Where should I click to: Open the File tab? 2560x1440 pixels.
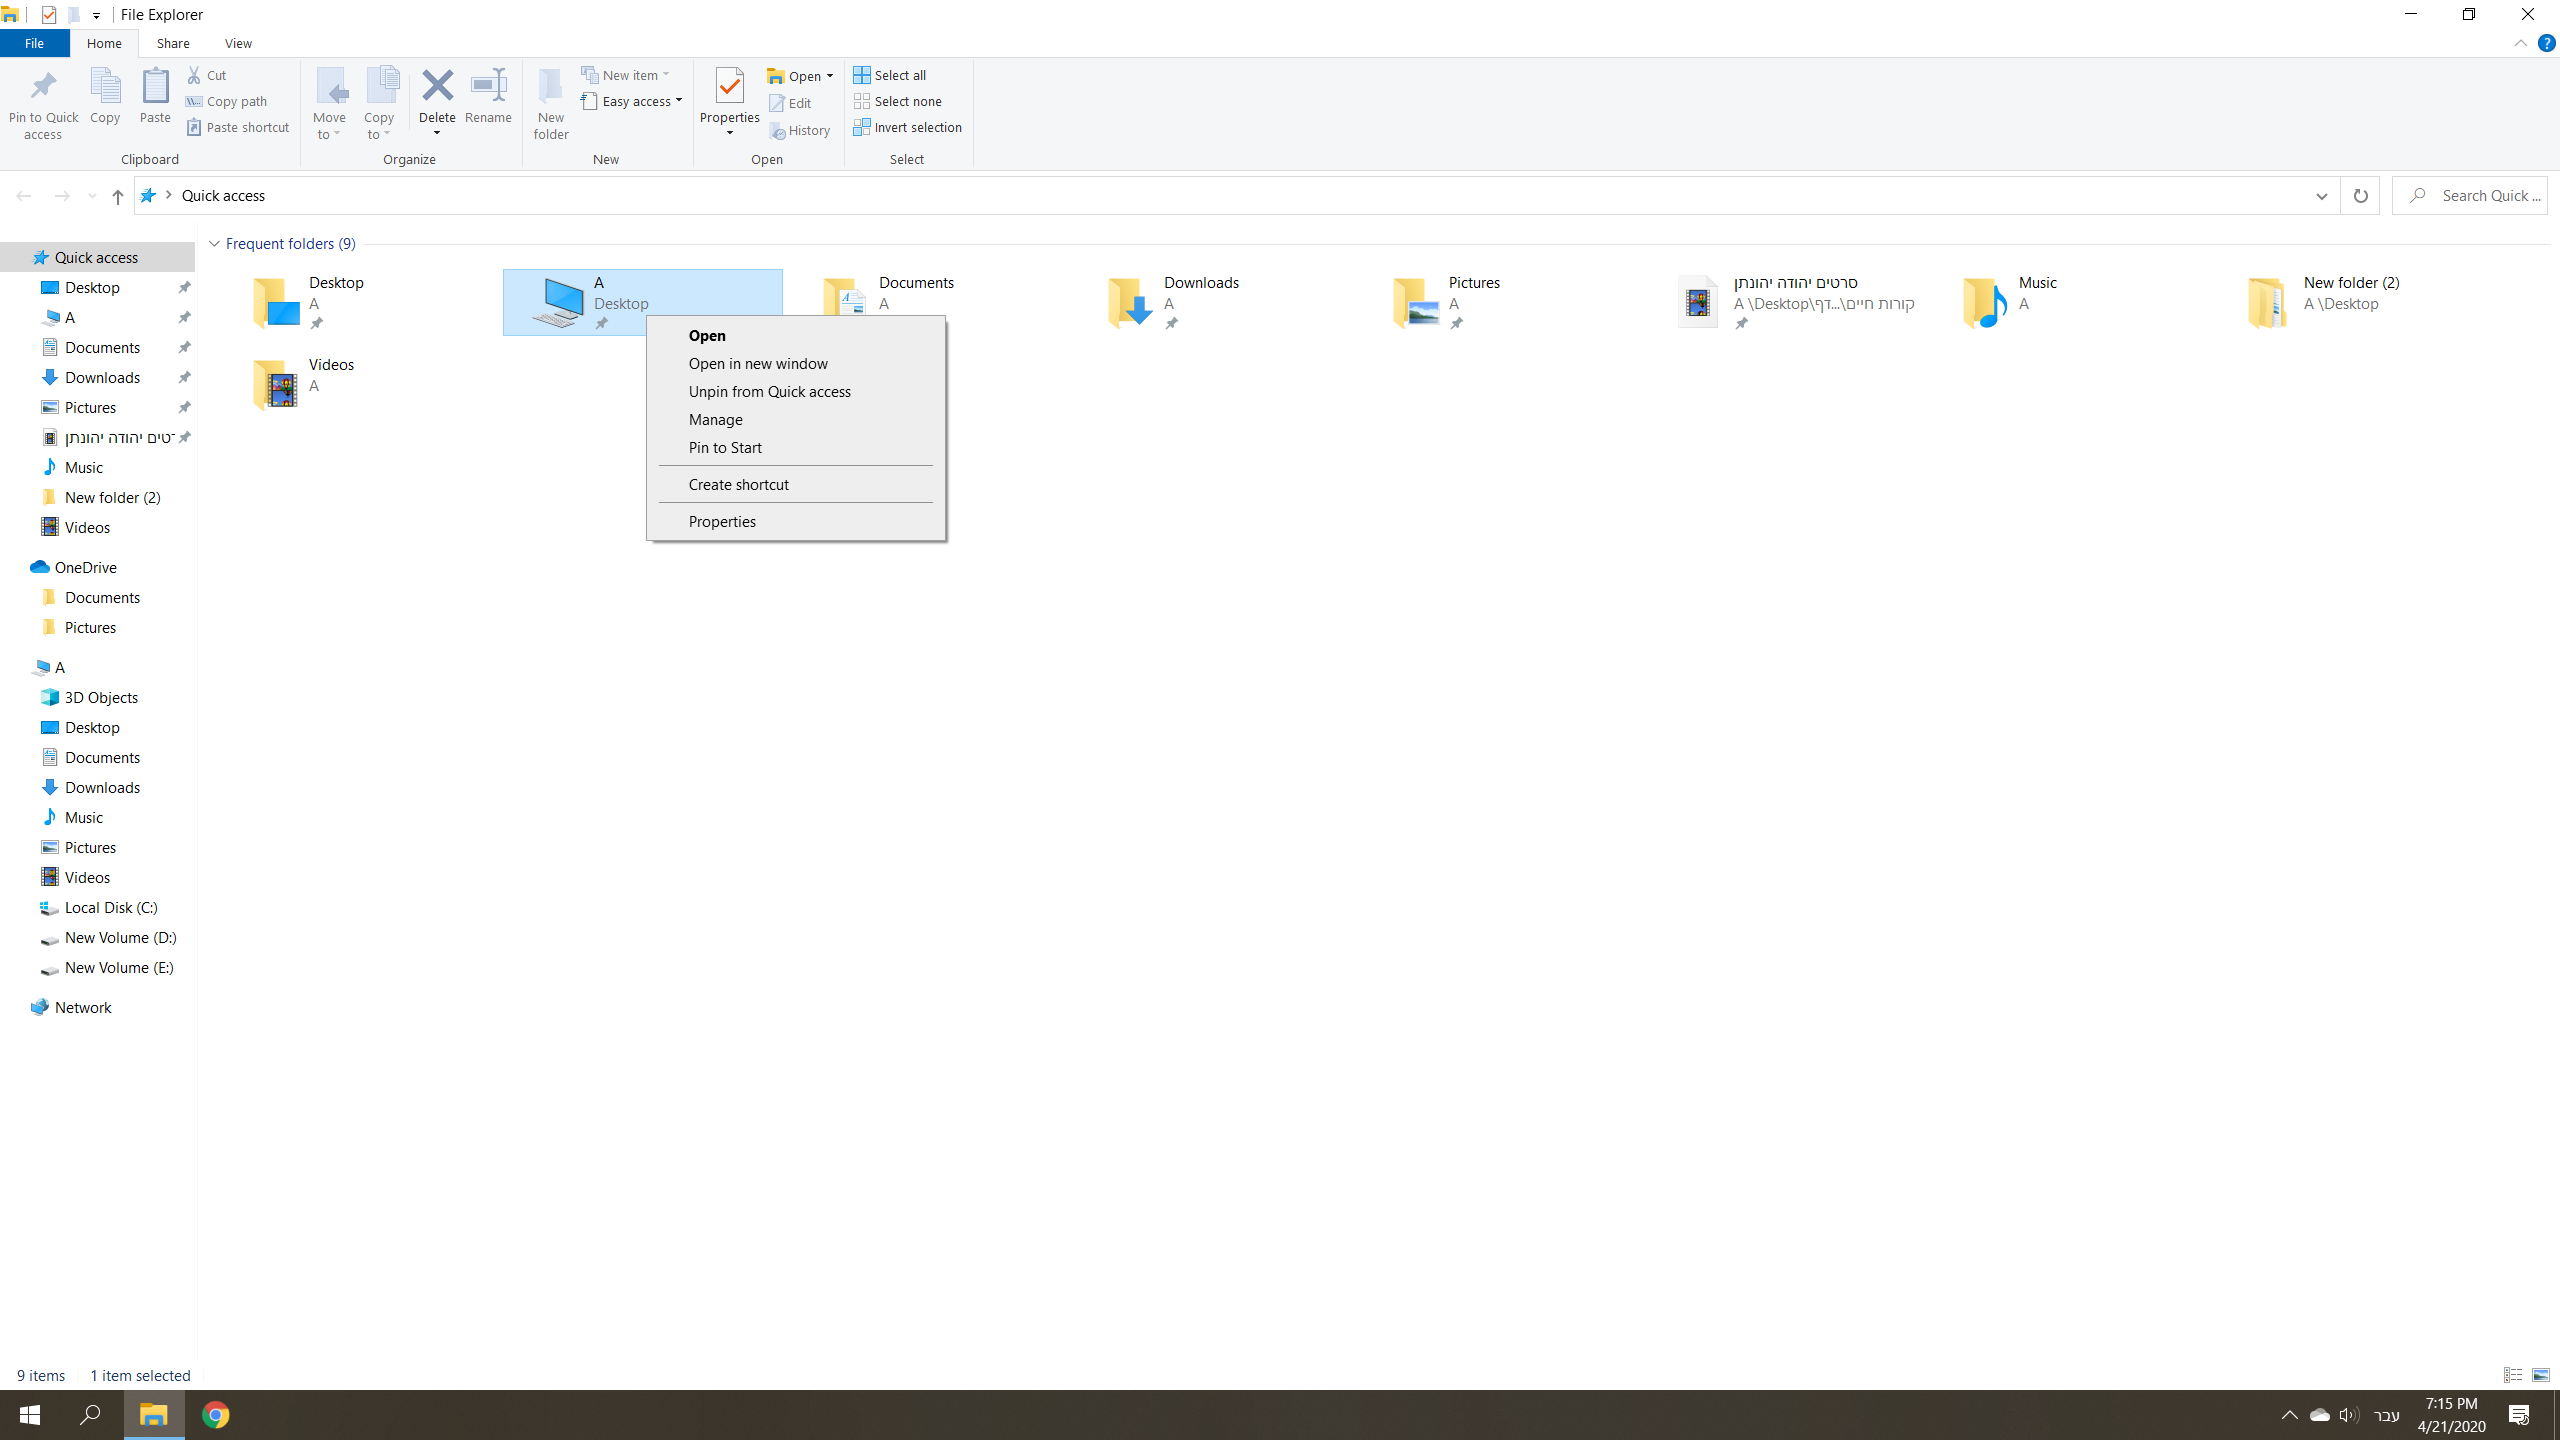pyautogui.click(x=34, y=43)
